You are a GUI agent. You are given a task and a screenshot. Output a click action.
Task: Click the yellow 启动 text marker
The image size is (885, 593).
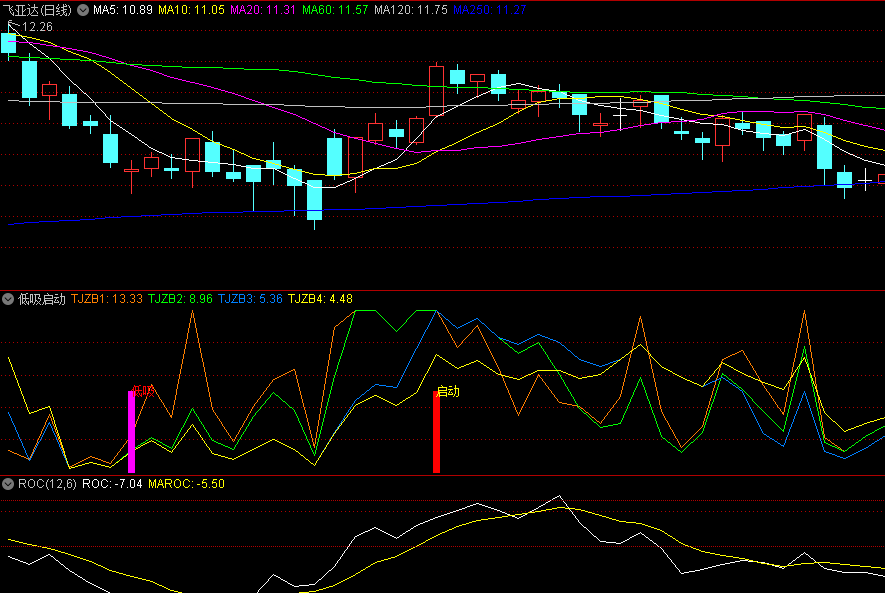[448, 391]
